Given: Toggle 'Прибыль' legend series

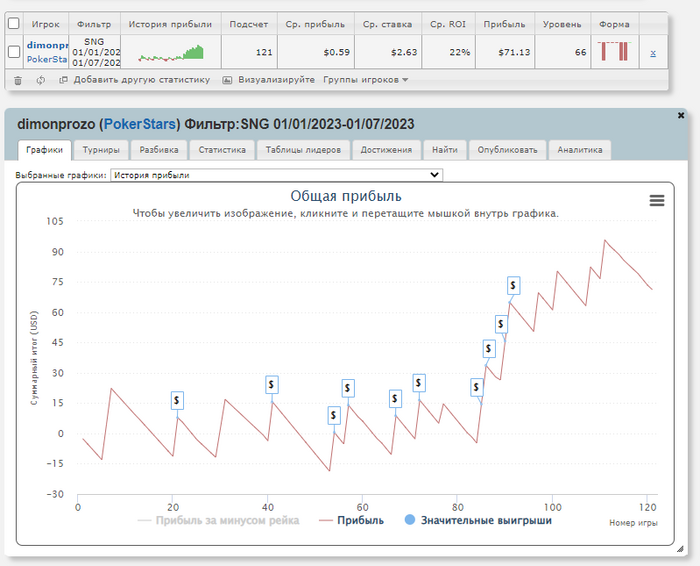Looking at the screenshot, I should pos(352,520).
